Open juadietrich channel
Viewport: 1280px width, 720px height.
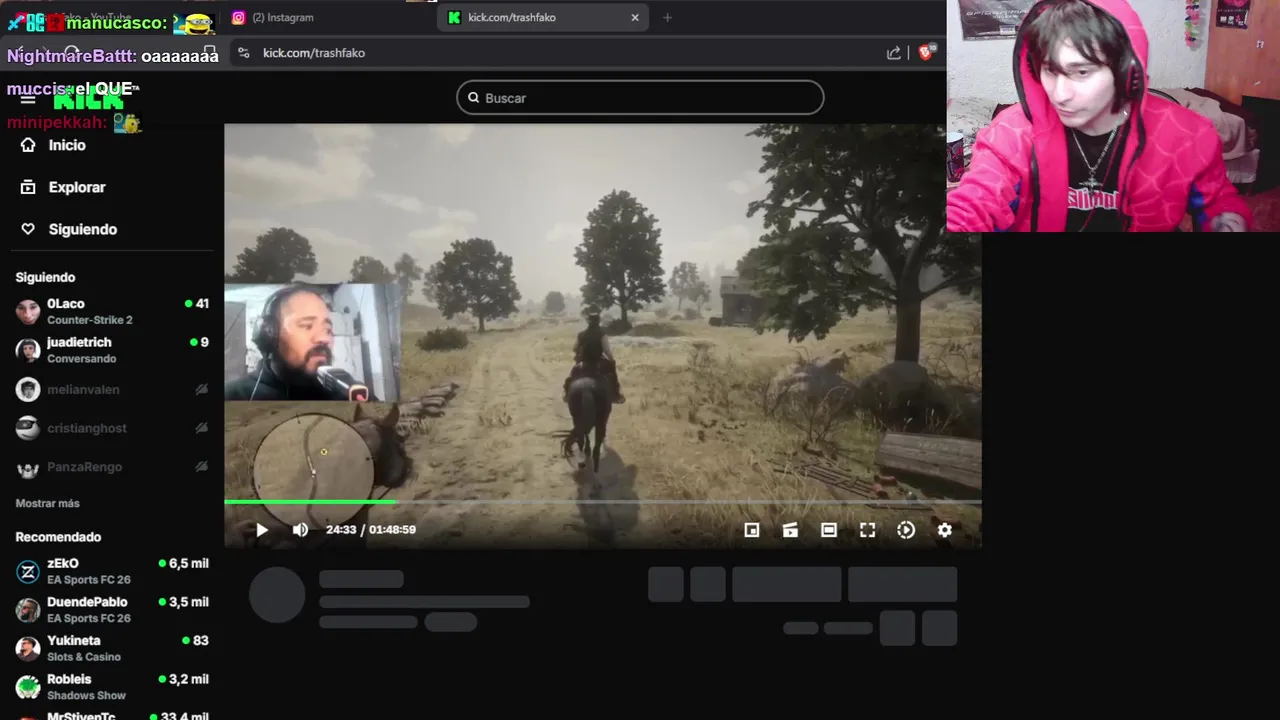tap(112, 350)
